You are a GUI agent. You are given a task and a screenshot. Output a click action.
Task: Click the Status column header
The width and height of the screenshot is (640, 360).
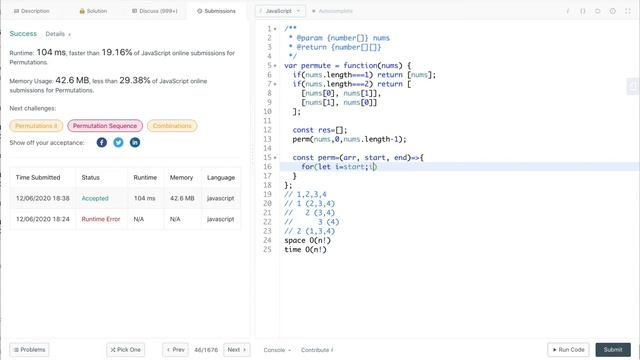tap(91, 178)
